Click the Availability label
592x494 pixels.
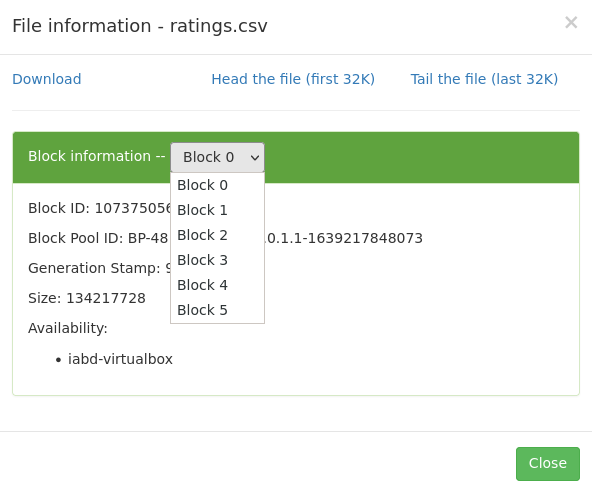[x=68, y=328]
